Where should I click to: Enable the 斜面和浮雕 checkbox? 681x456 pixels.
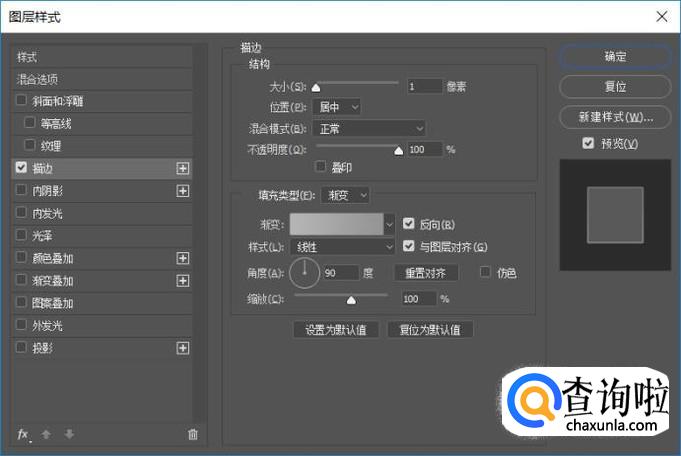[x=21, y=100]
